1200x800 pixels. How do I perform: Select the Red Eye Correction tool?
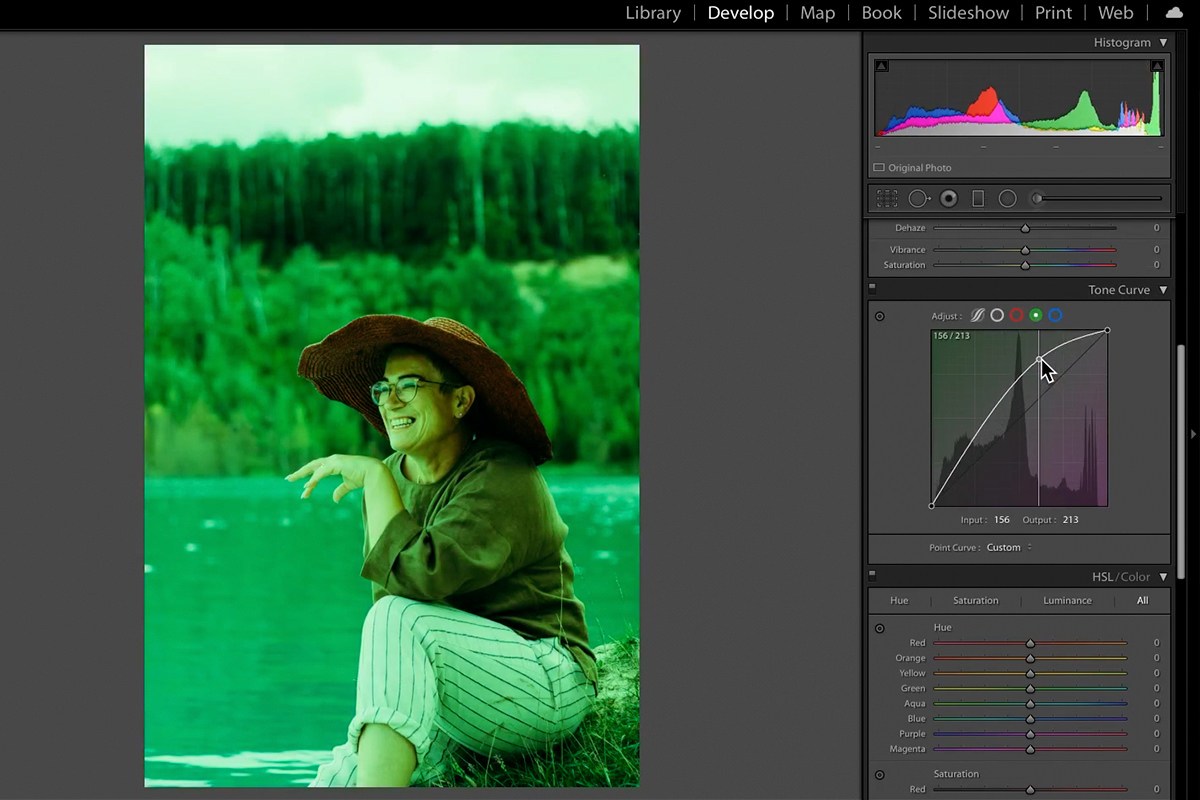coord(949,198)
